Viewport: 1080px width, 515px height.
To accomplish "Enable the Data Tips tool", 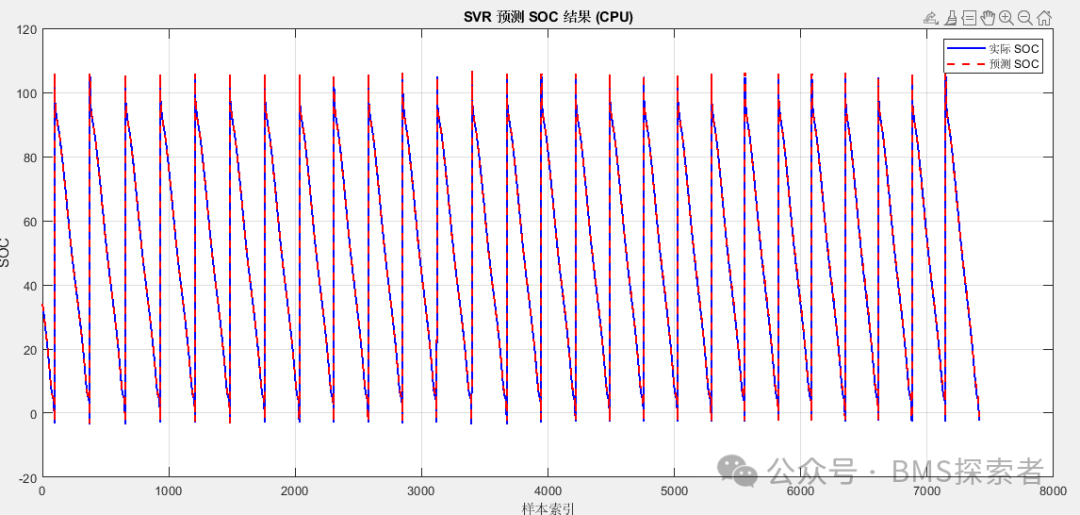I will (969, 18).
